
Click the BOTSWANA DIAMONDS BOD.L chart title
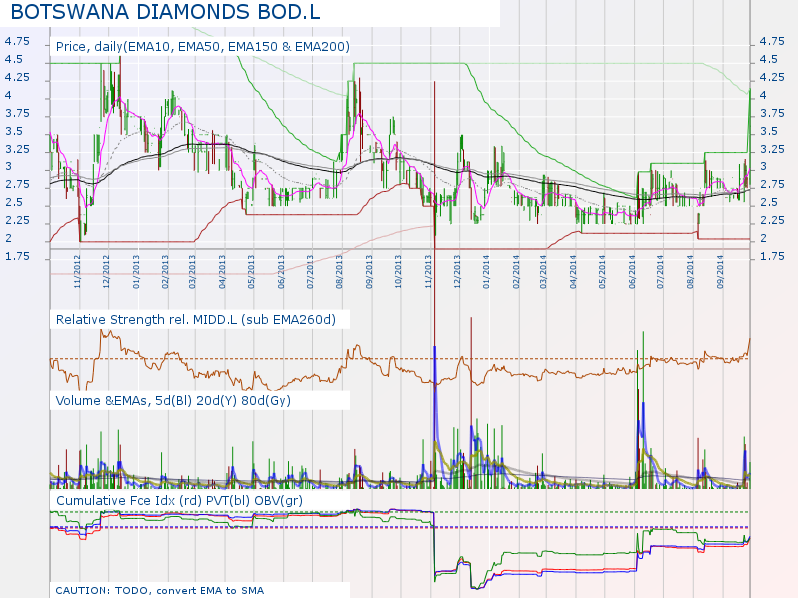(165, 12)
